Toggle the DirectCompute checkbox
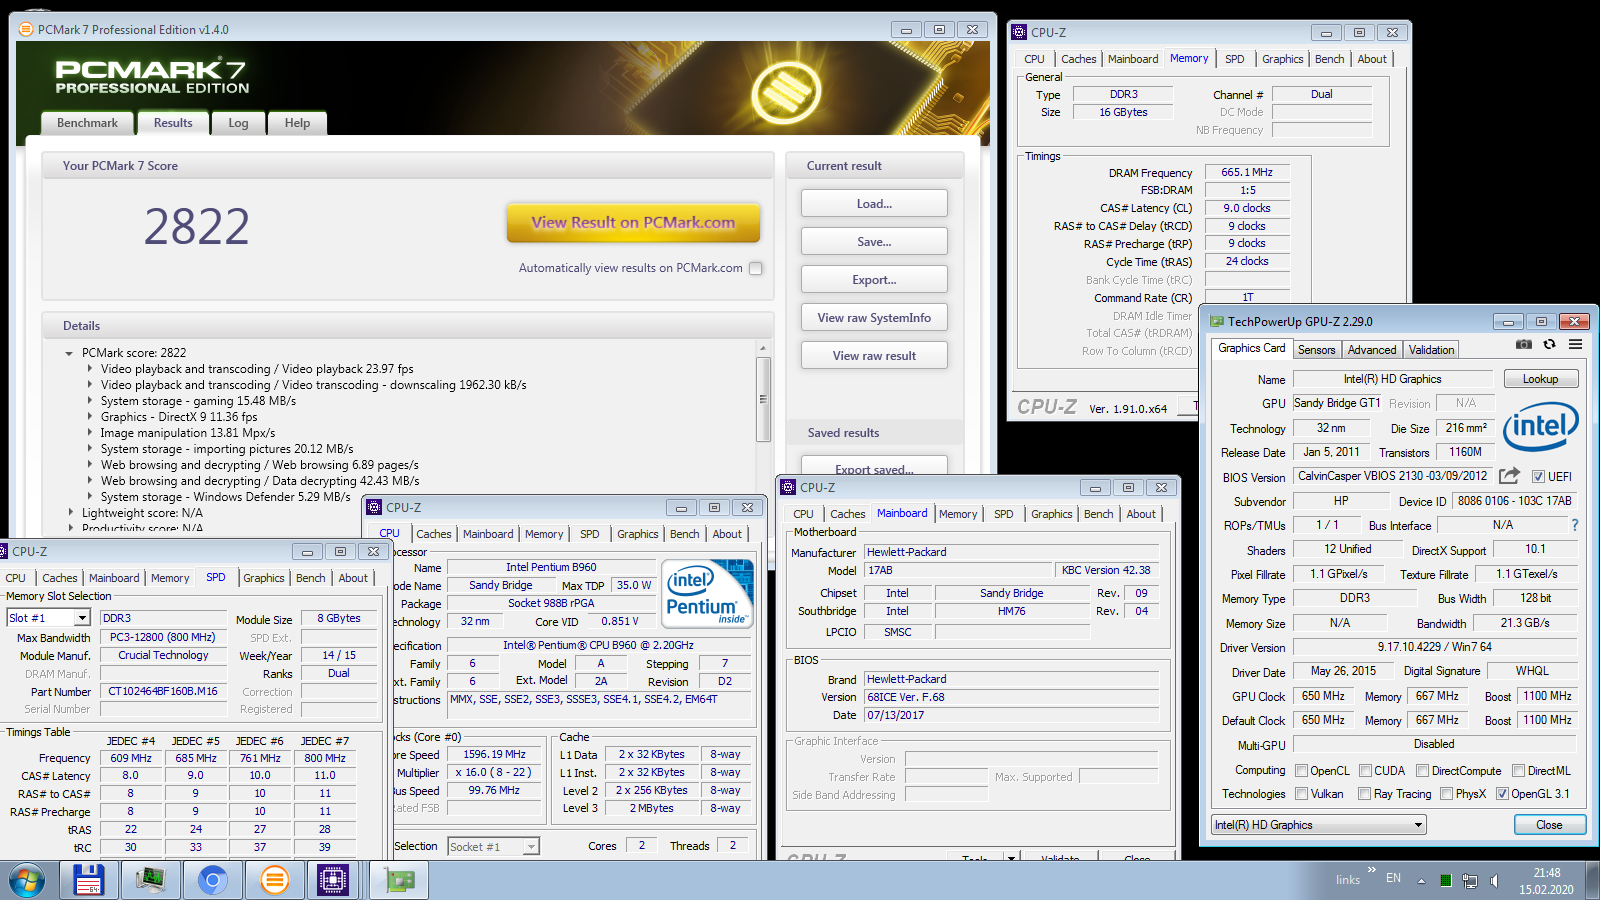This screenshot has height=900, width=1600. click(x=1423, y=771)
